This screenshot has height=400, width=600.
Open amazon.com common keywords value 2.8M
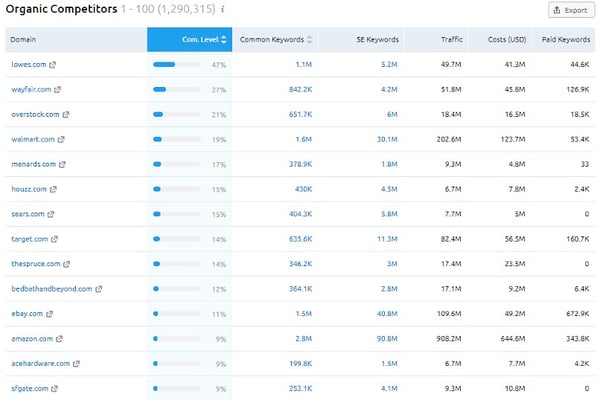coord(303,339)
